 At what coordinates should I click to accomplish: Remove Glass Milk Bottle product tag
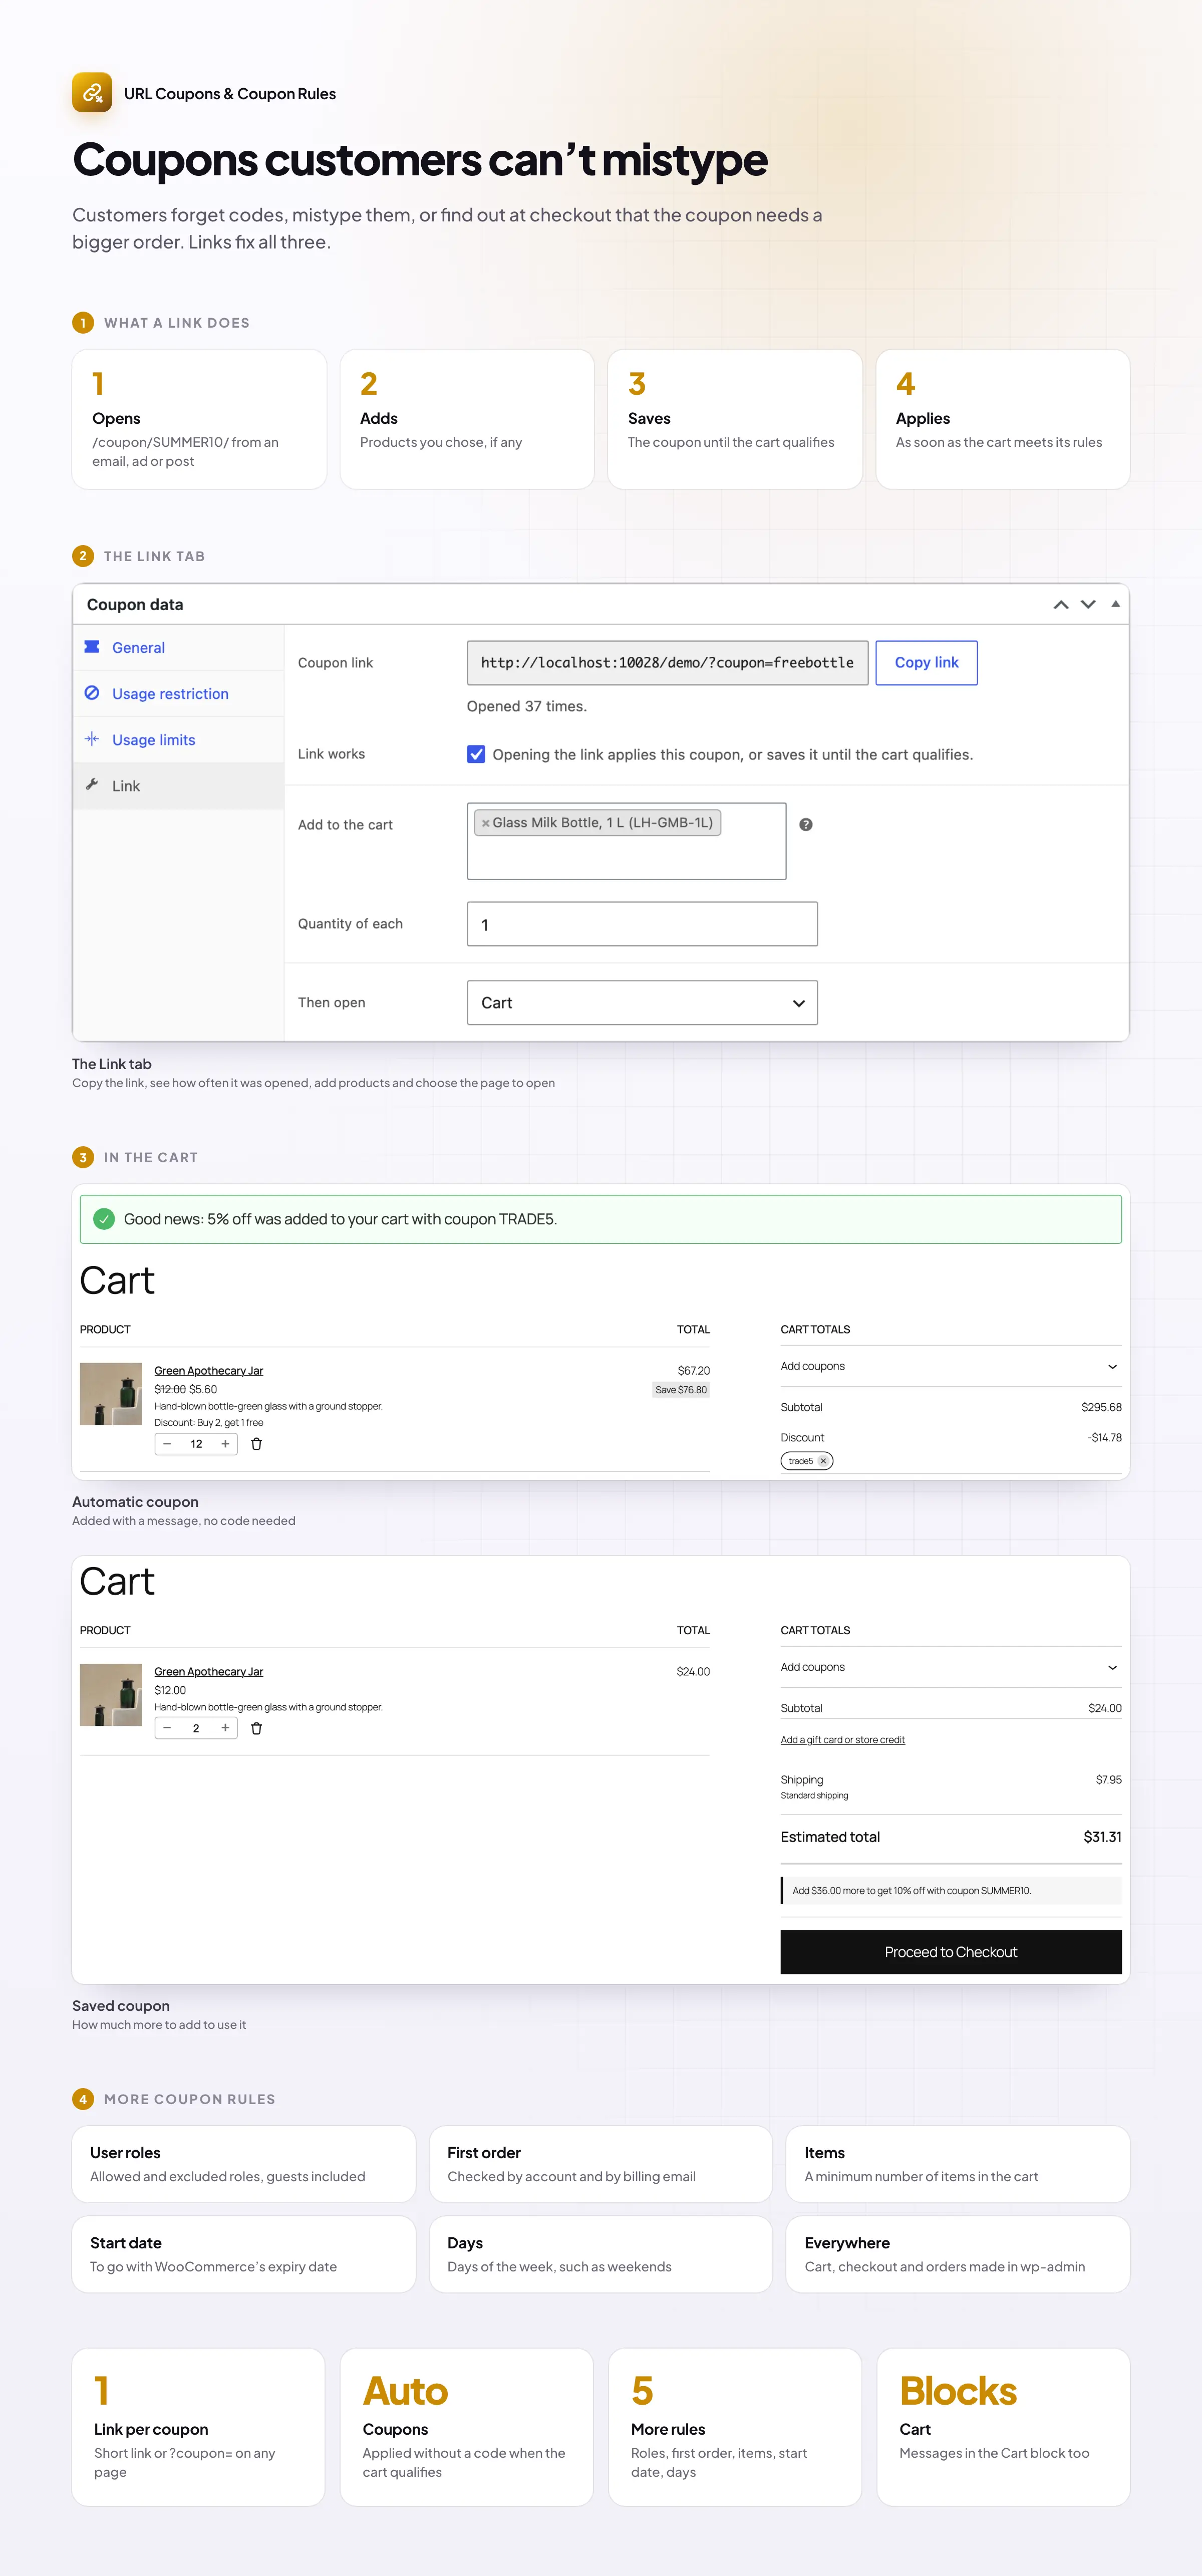pos(486,823)
